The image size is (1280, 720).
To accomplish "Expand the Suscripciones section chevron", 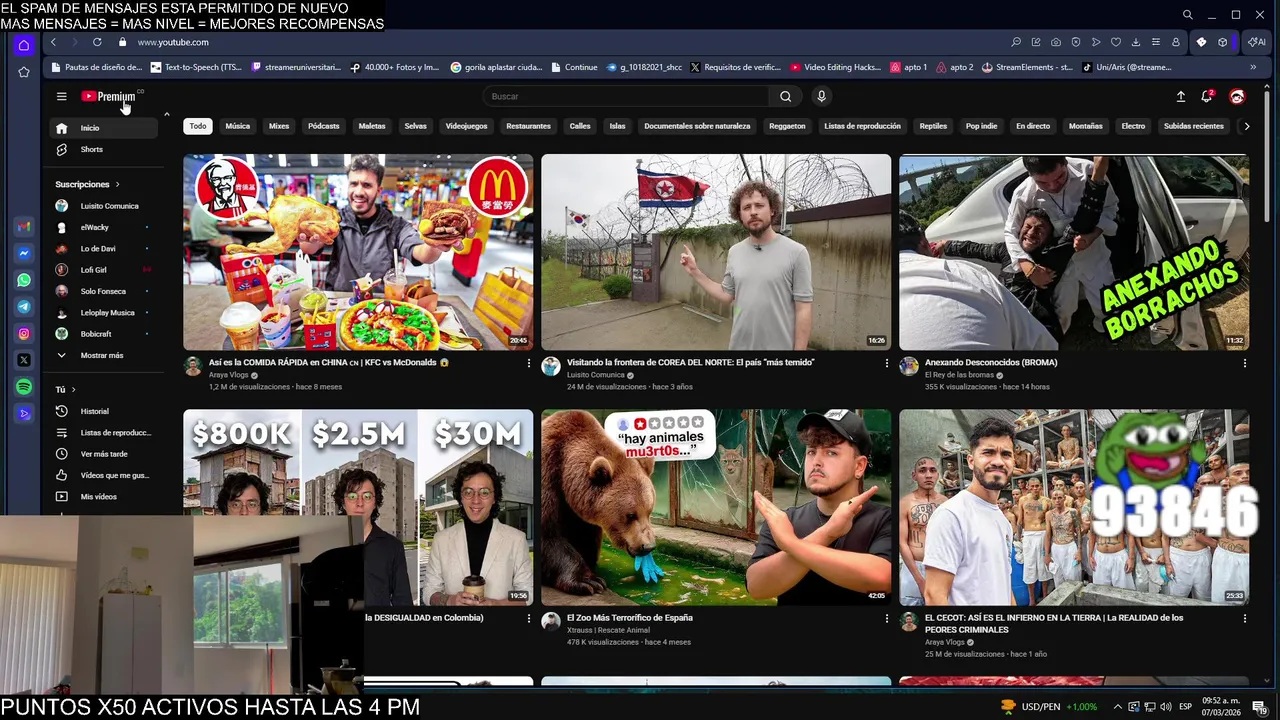I will (x=117, y=184).
